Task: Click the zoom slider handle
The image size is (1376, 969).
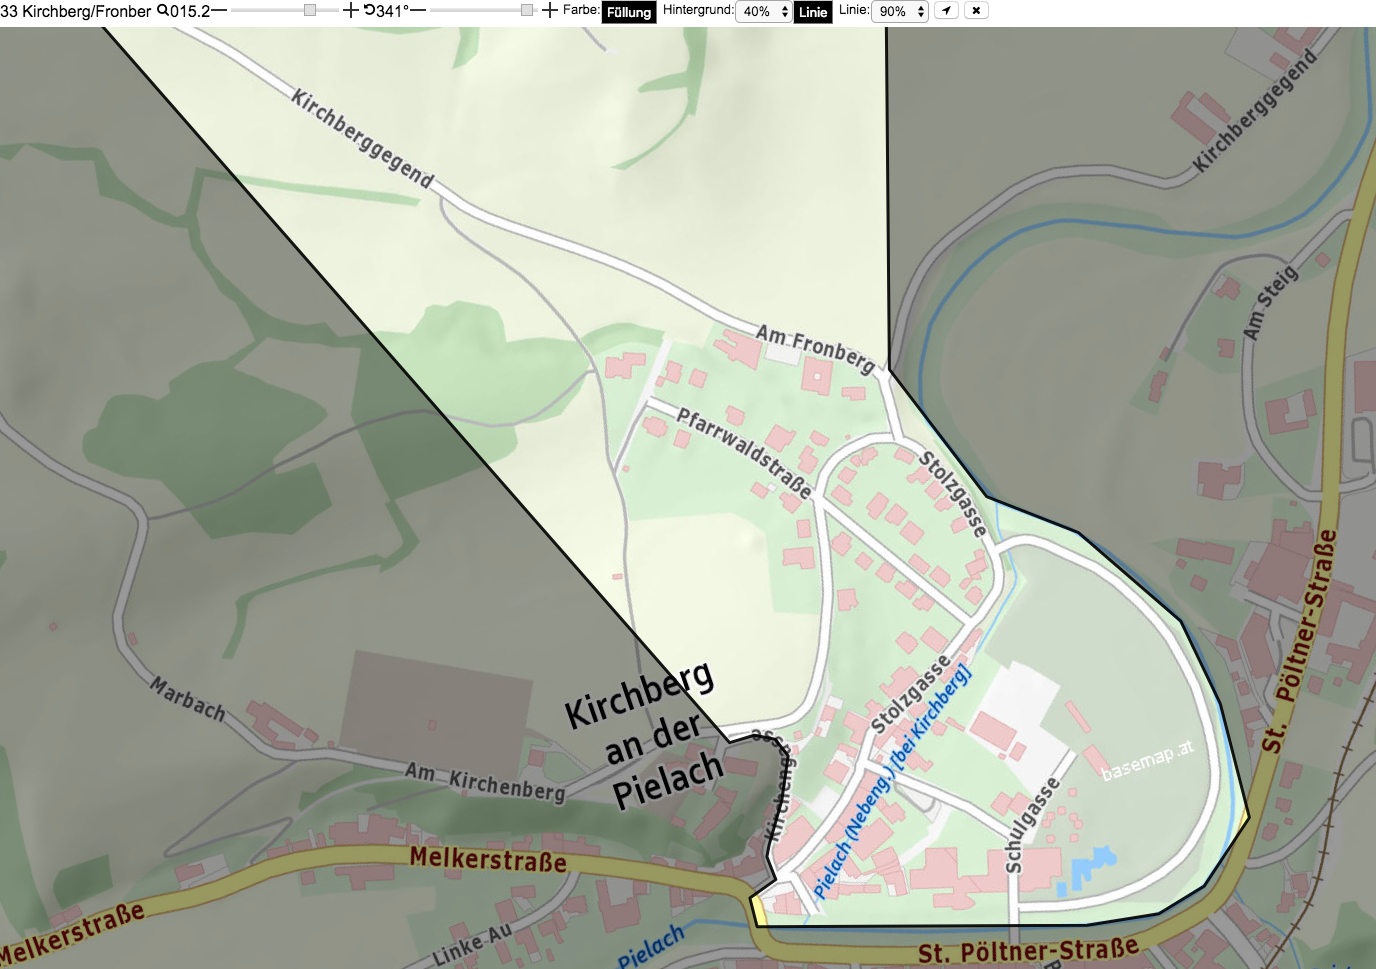Action: pyautogui.click(x=310, y=10)
